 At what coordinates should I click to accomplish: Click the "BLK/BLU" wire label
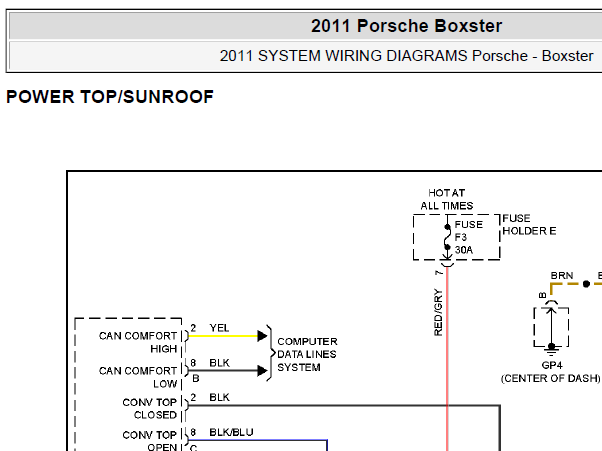pyautogui.click(x=231, y=432)
